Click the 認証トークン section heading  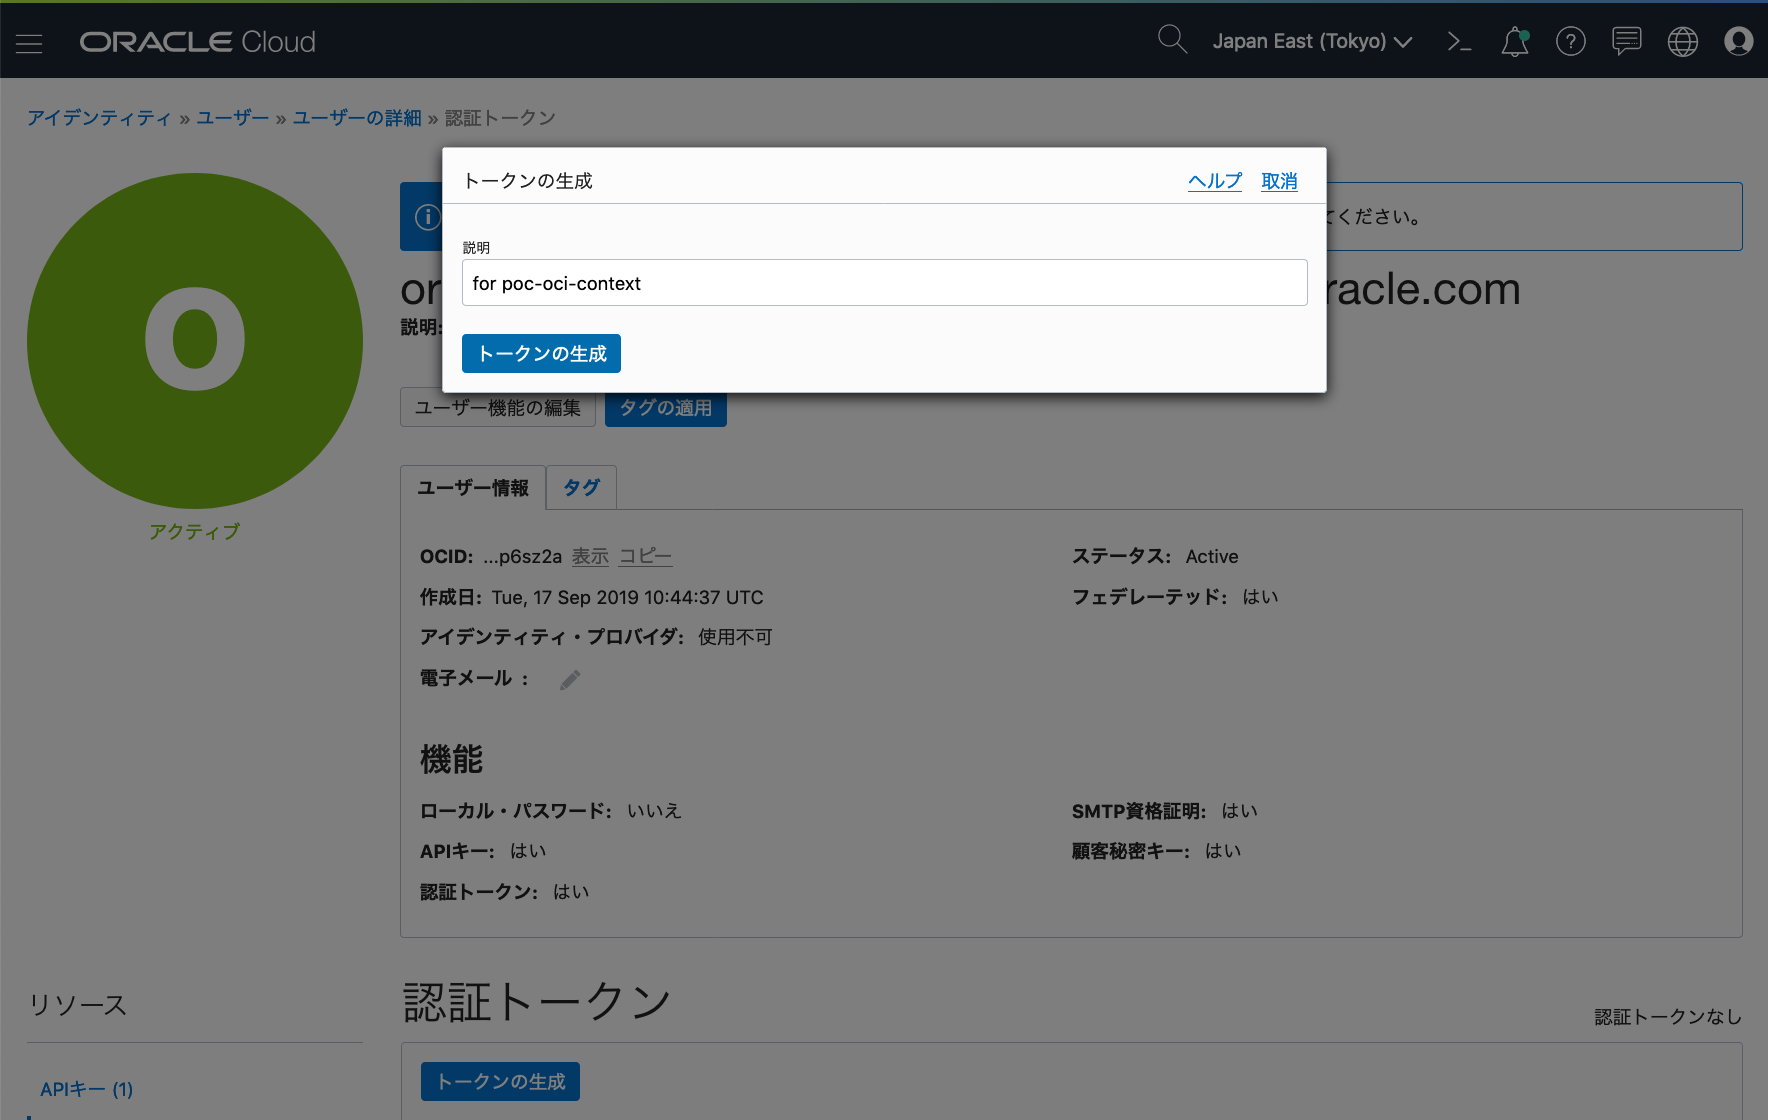click(x=537, y=1001)
